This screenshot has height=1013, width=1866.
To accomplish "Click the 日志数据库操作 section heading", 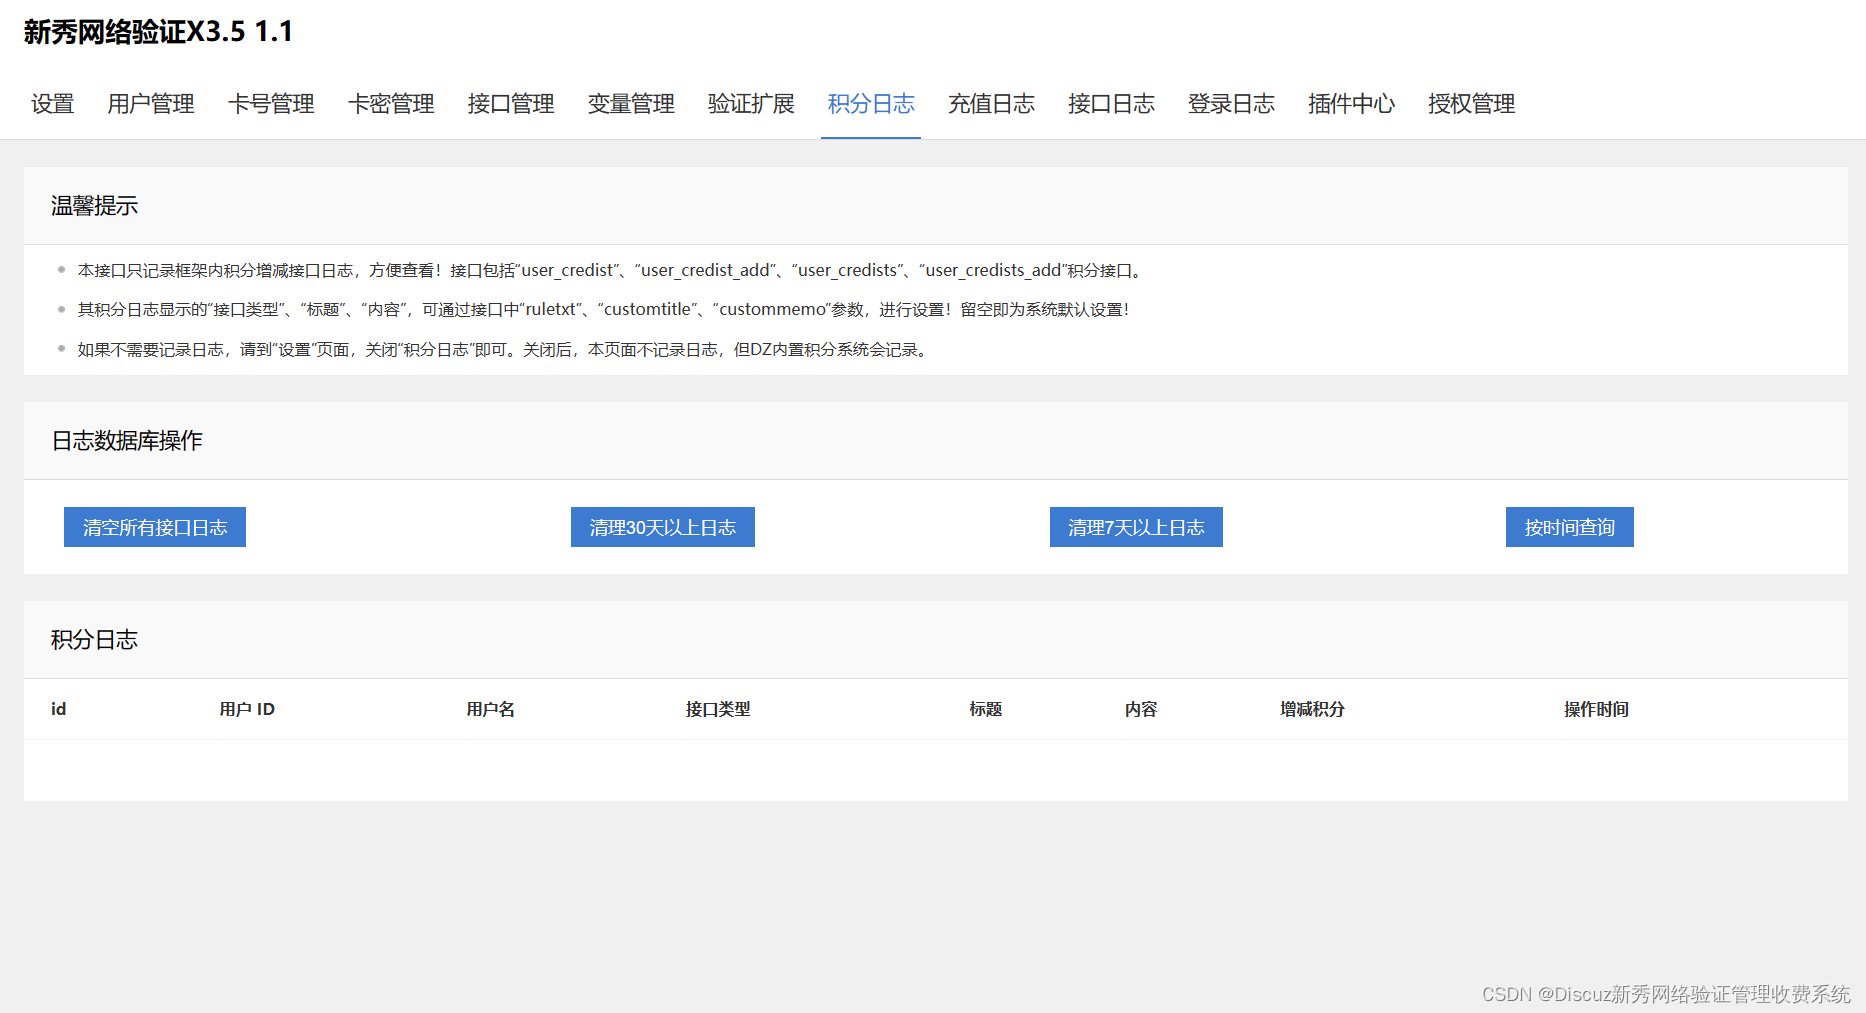I will click(127, 441).
